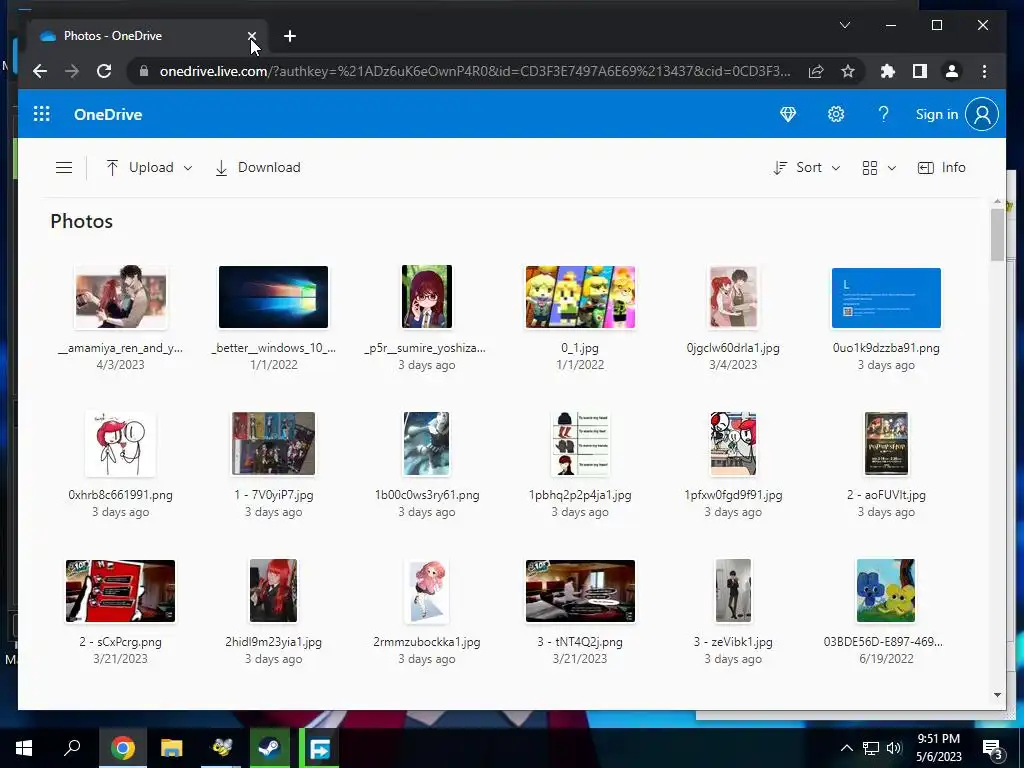Reload the OneDrive page

(x=104, y=71)
